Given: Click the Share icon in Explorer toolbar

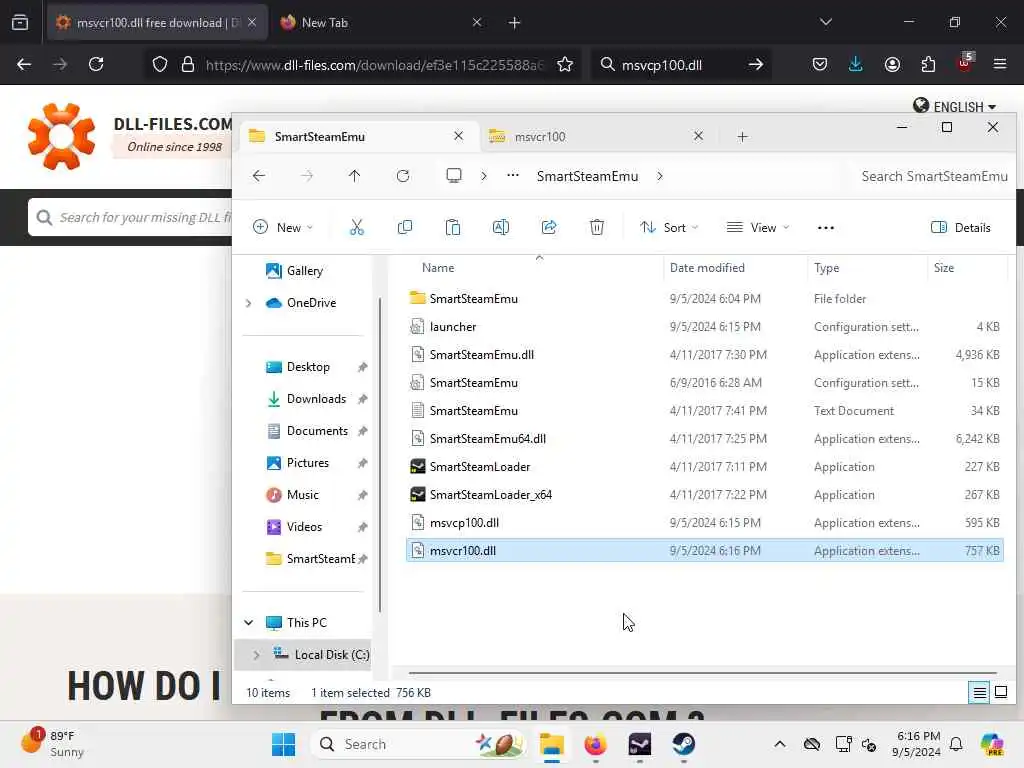Looking at the screenshot, I should click(549, 227).
